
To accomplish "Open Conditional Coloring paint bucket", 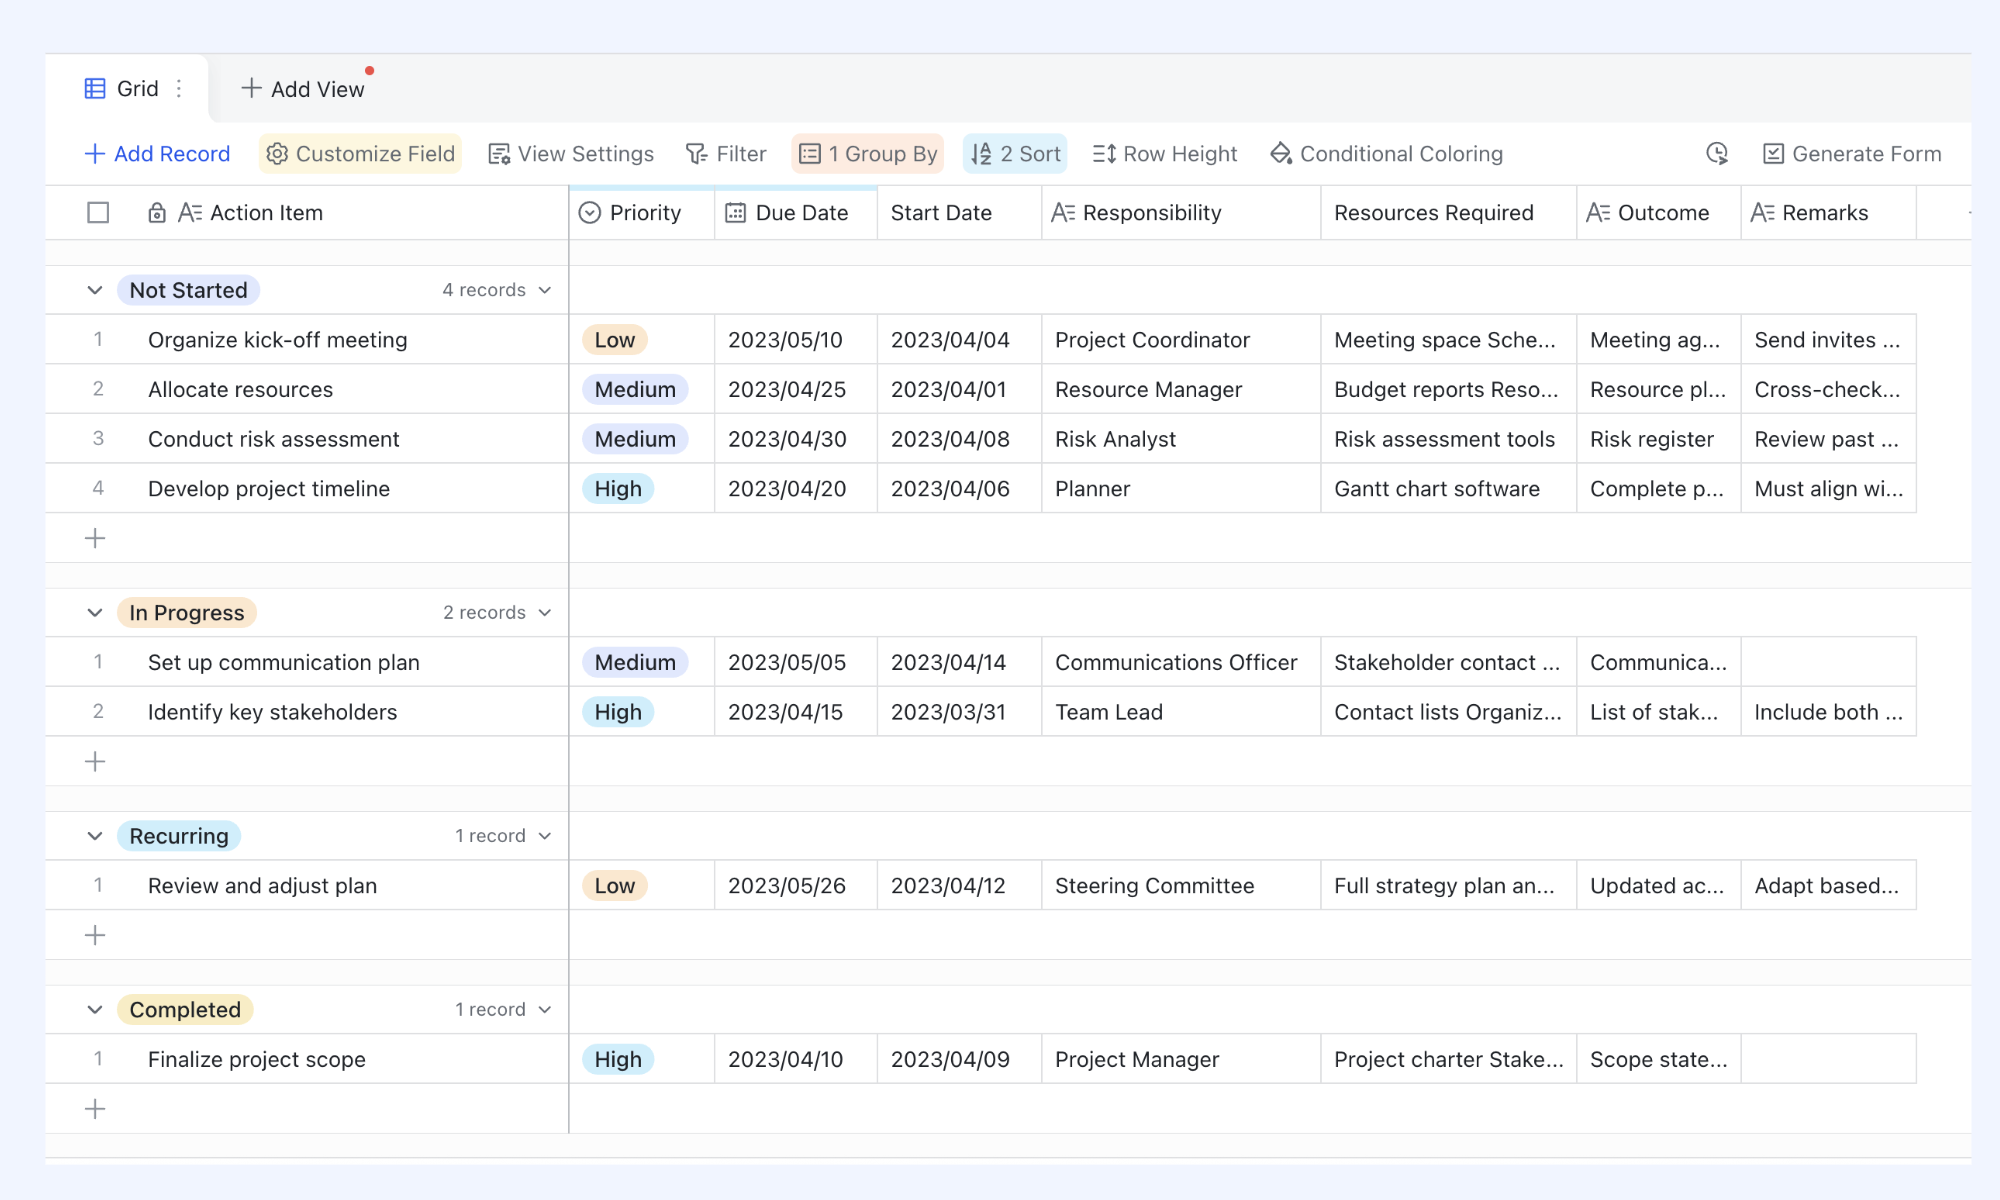I will (x=1281, y=153).
